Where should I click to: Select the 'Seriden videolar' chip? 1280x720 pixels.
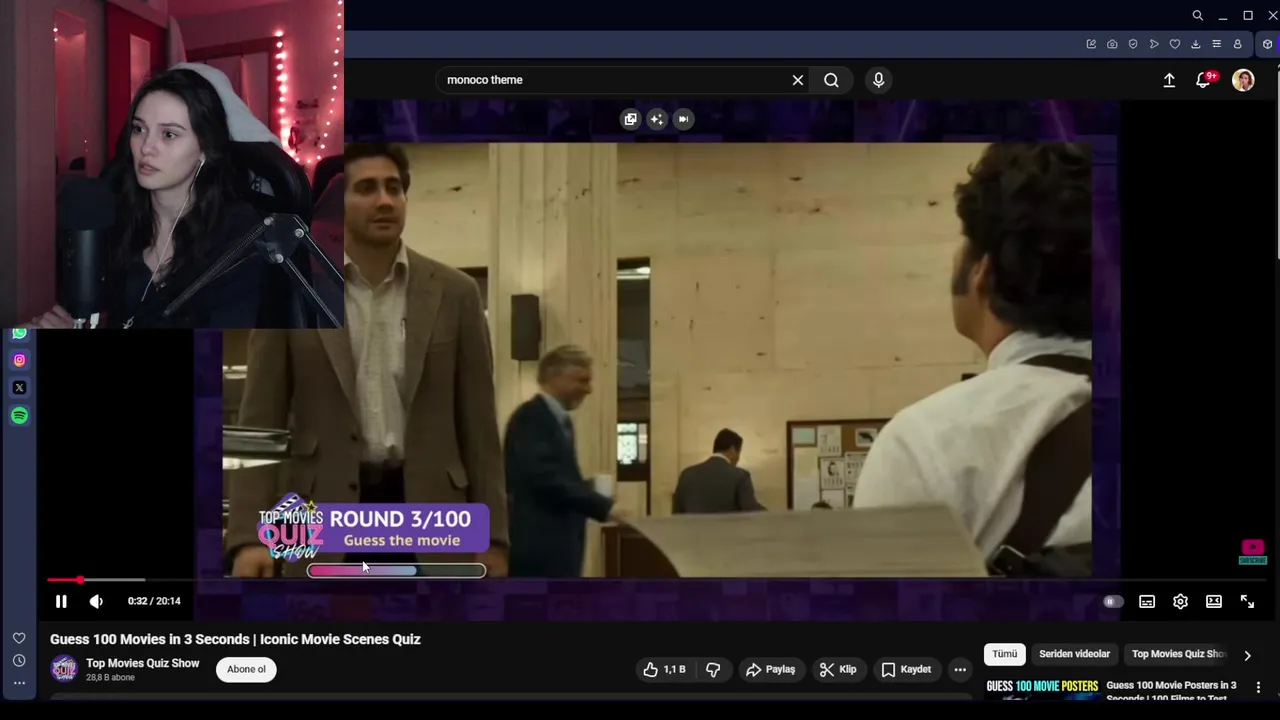tap(1075, 654)
